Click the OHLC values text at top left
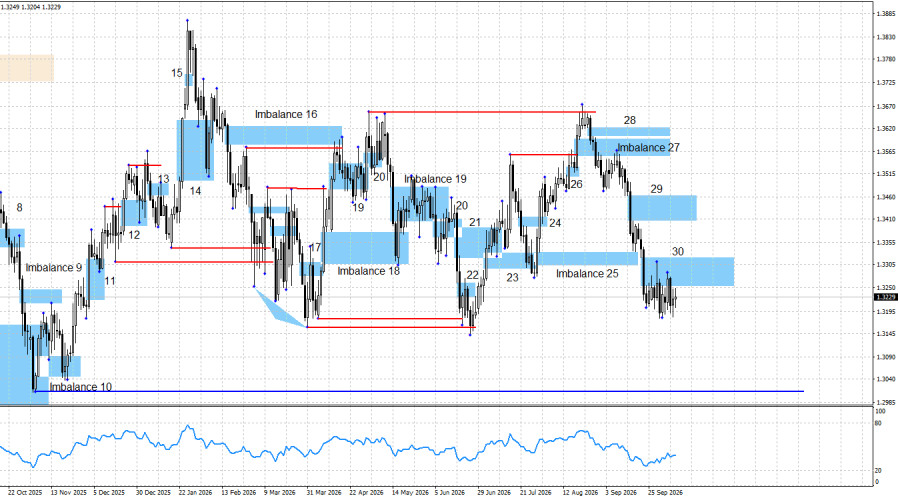The height and width of the screenshot is (500, 900). click(31, 7)
